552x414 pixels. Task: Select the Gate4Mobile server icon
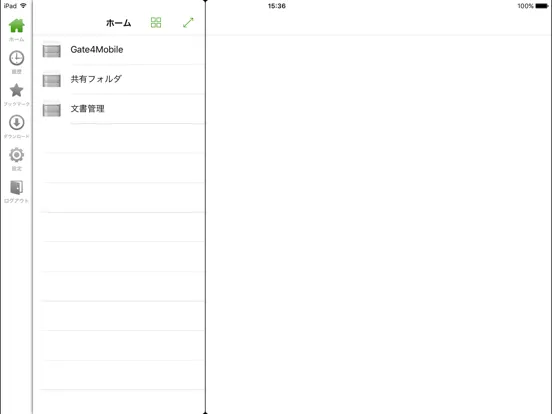coord(52,50)
